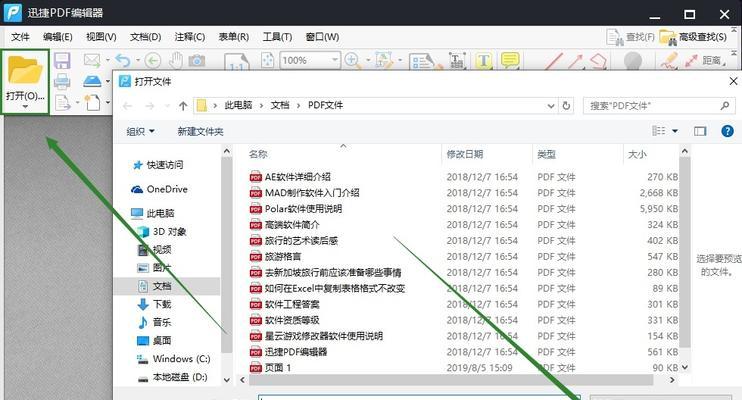
Task: Open the 文档(D) menu
Action: coord(146,37)
